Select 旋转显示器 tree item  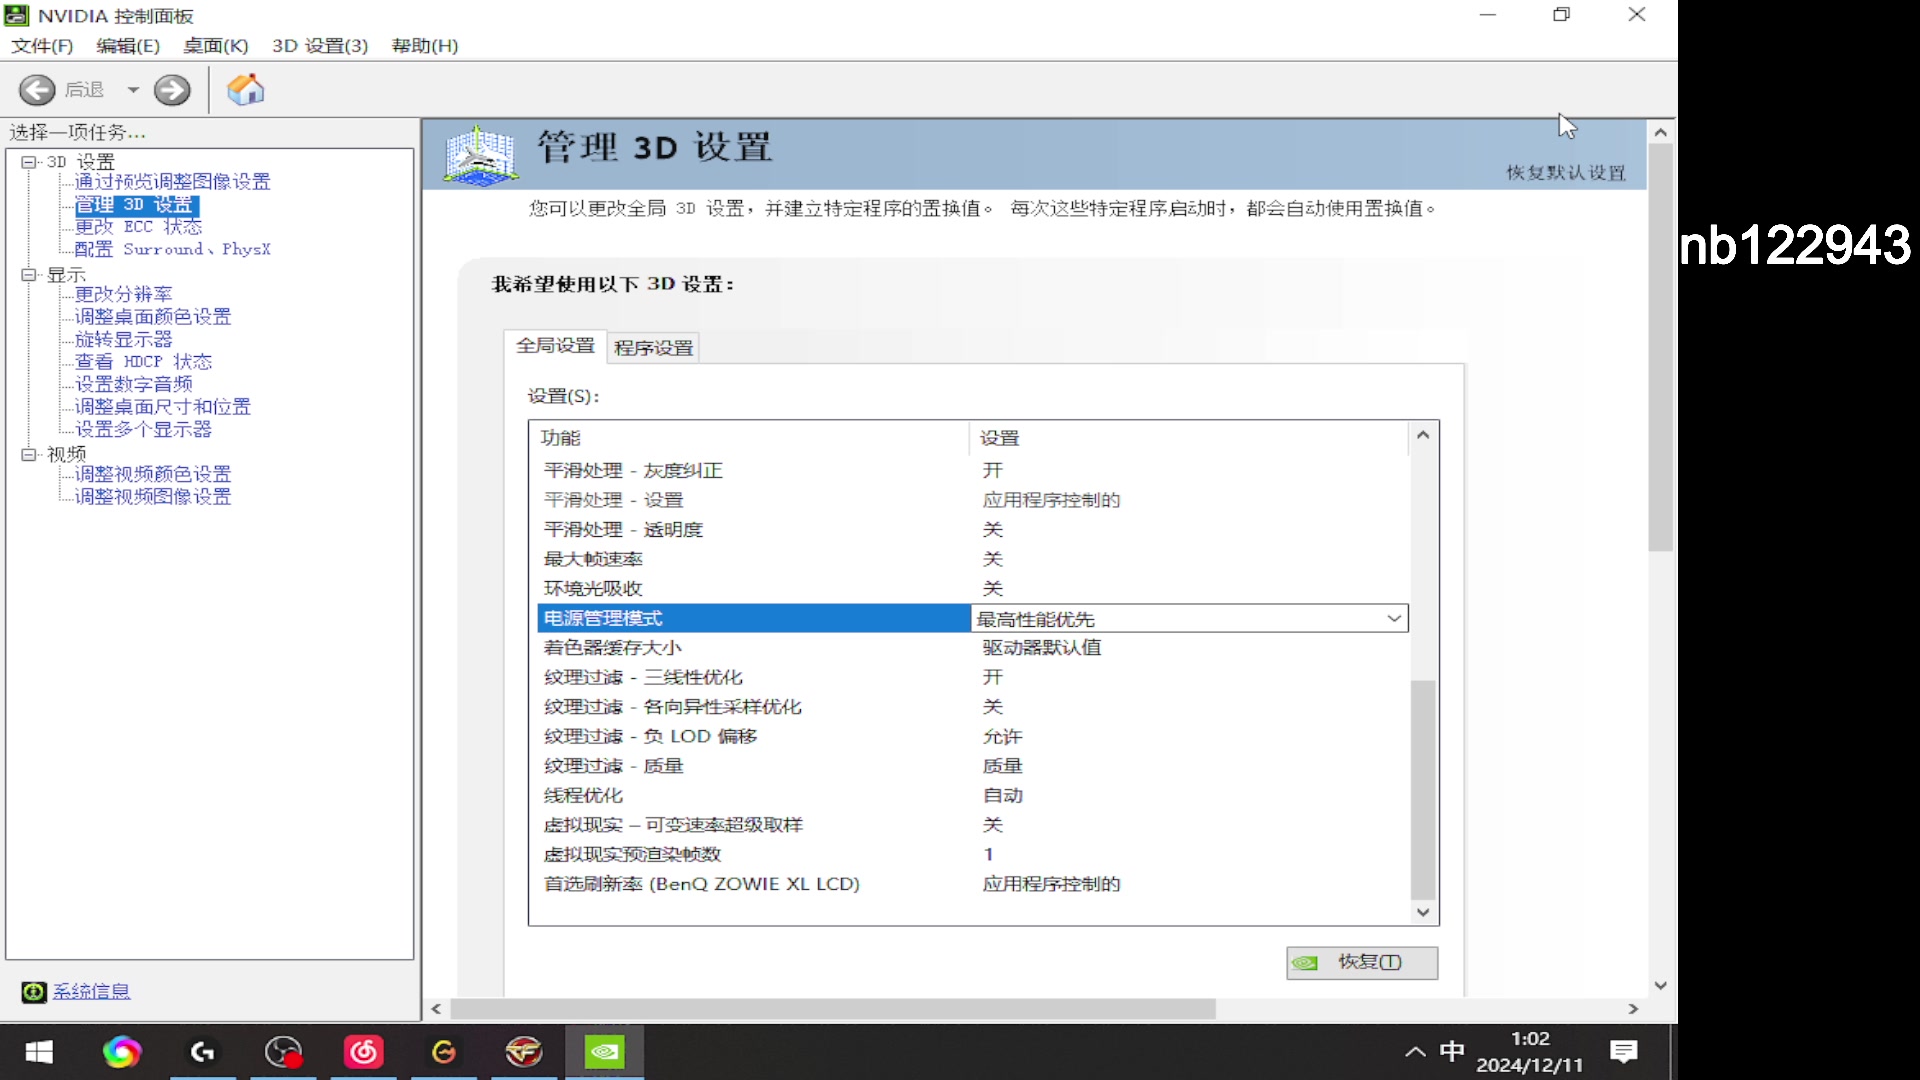124,339
